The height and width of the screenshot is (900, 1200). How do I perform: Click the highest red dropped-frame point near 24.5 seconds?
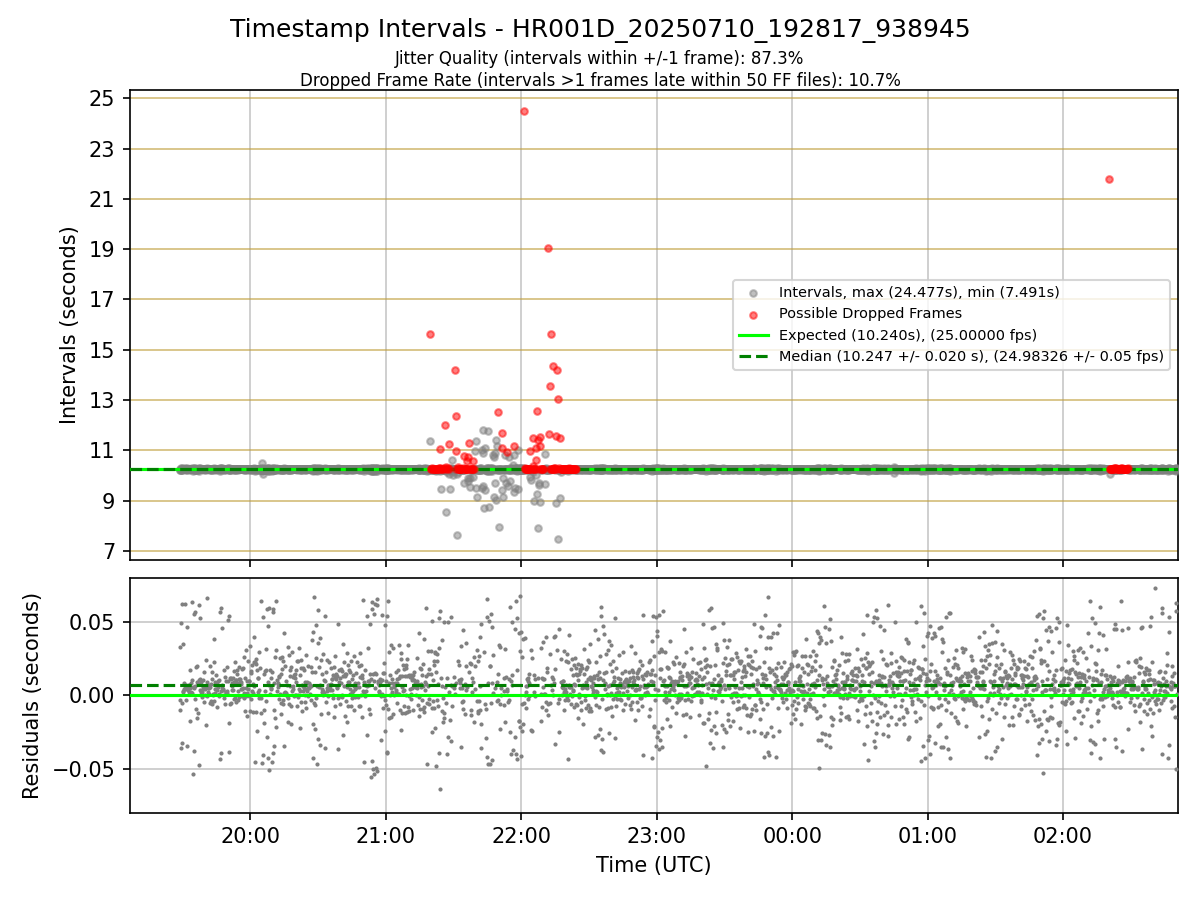(x=524, y=111)
